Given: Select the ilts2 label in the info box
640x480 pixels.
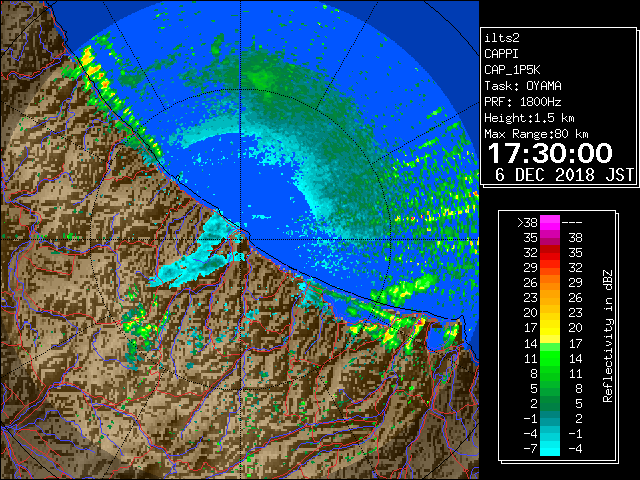Looking at the screenshot, I should [x=502, y=38].
